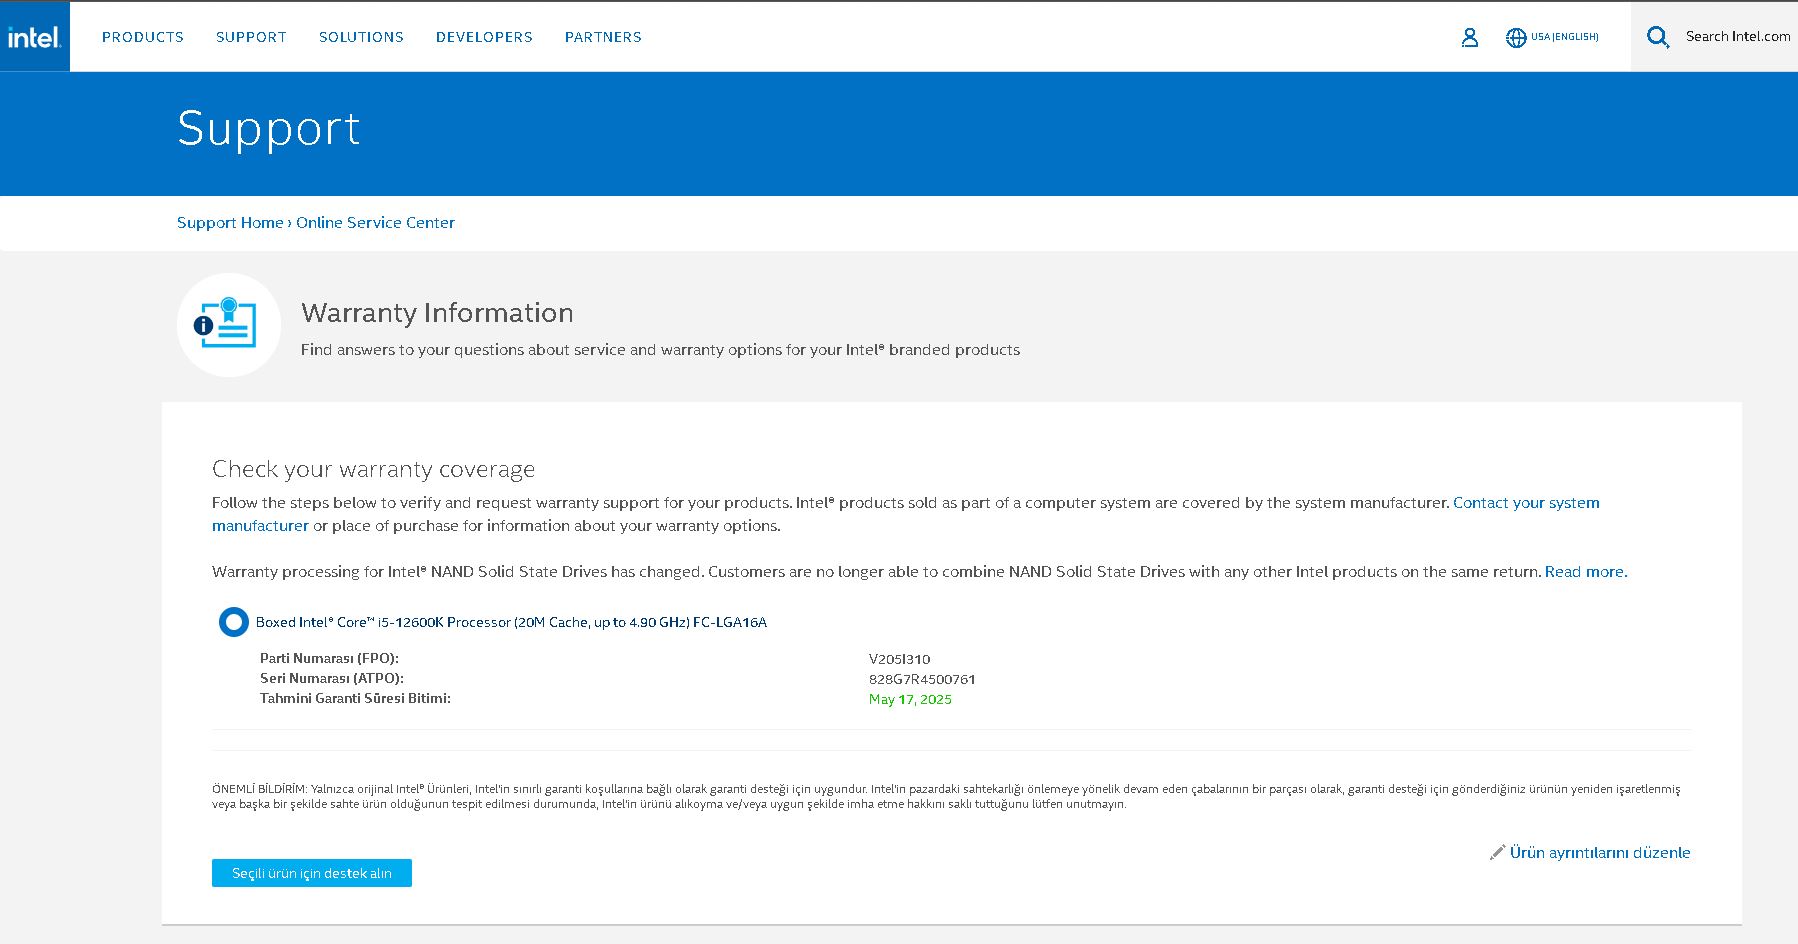
Task: Open the Partners menu
Action: (603, 37)
